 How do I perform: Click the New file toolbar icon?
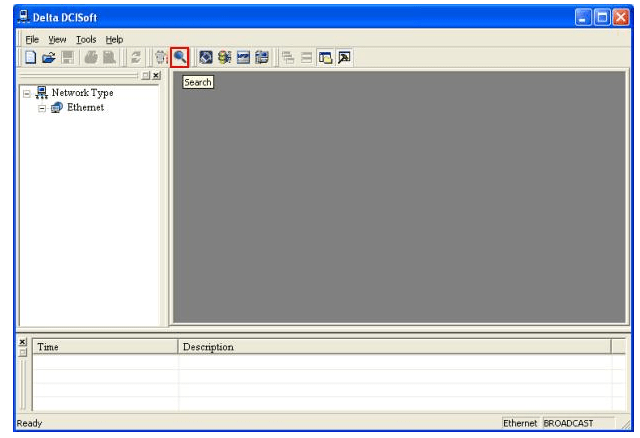32,58
